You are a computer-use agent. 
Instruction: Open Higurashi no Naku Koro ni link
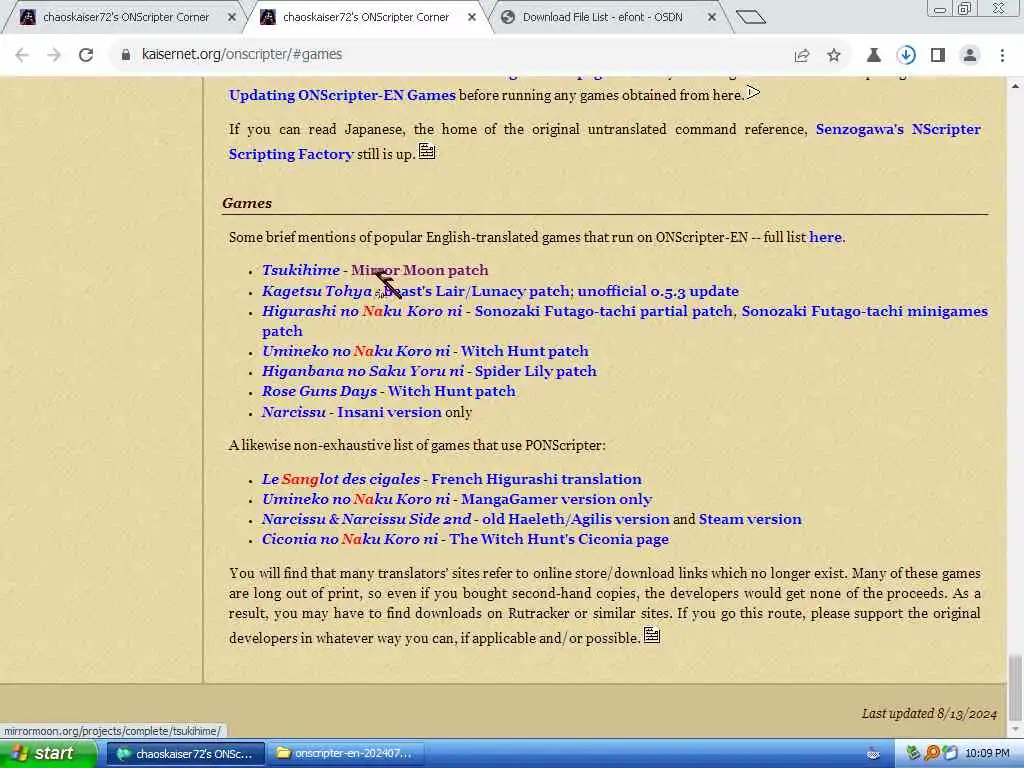pyautogui.click(x=362, y=312)
